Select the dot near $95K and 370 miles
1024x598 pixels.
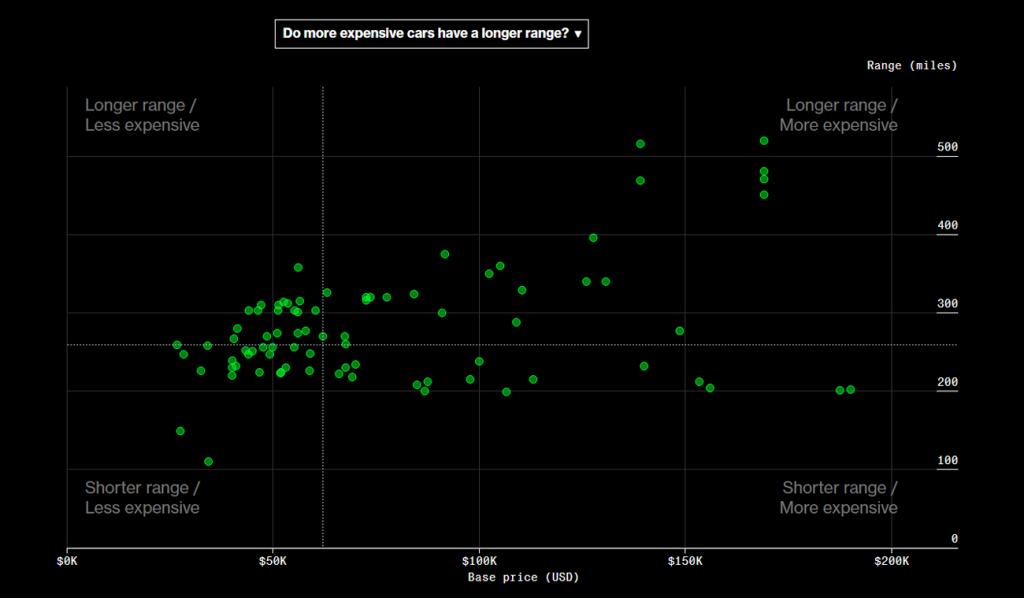444,254
